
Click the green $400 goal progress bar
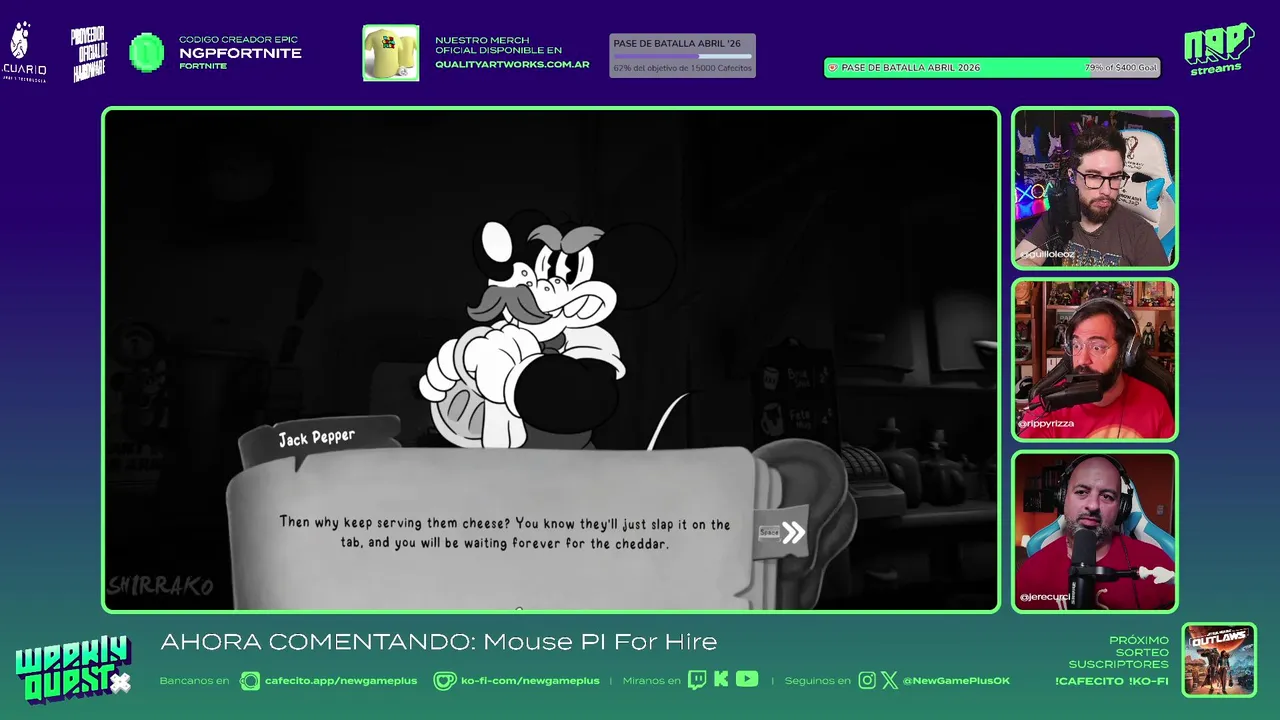tap(992, 68)
